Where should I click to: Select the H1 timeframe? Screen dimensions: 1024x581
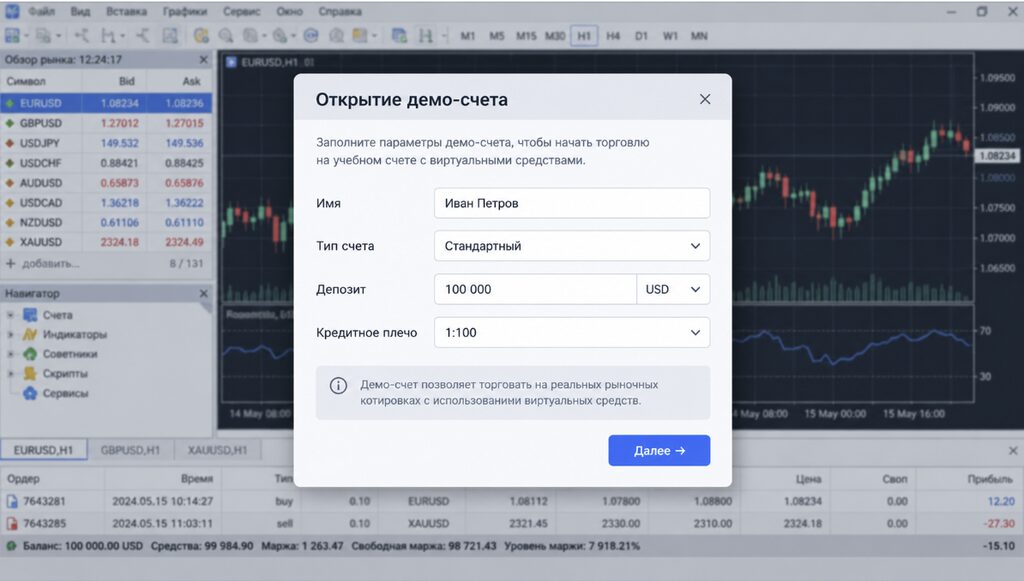tap(584, 36)
